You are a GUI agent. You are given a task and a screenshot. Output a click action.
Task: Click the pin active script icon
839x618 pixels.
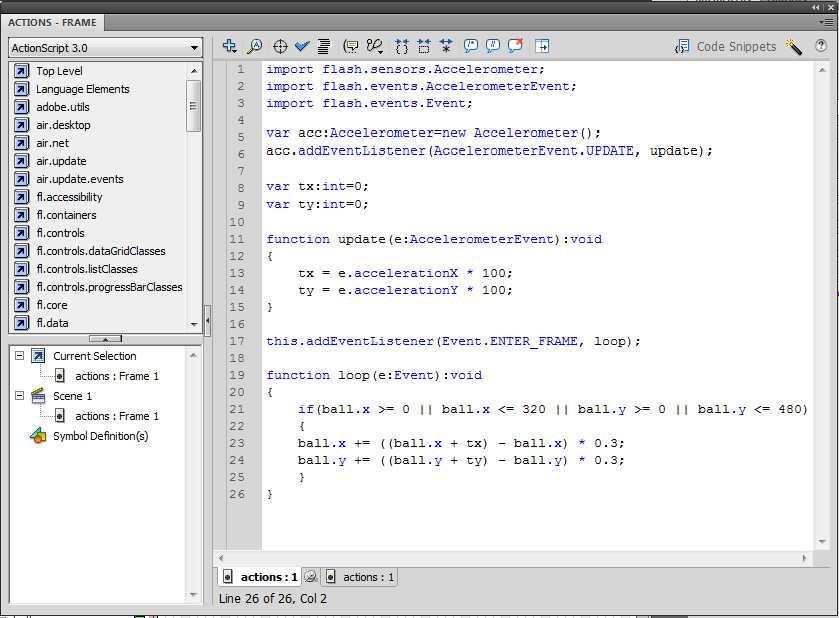point(311,577)
